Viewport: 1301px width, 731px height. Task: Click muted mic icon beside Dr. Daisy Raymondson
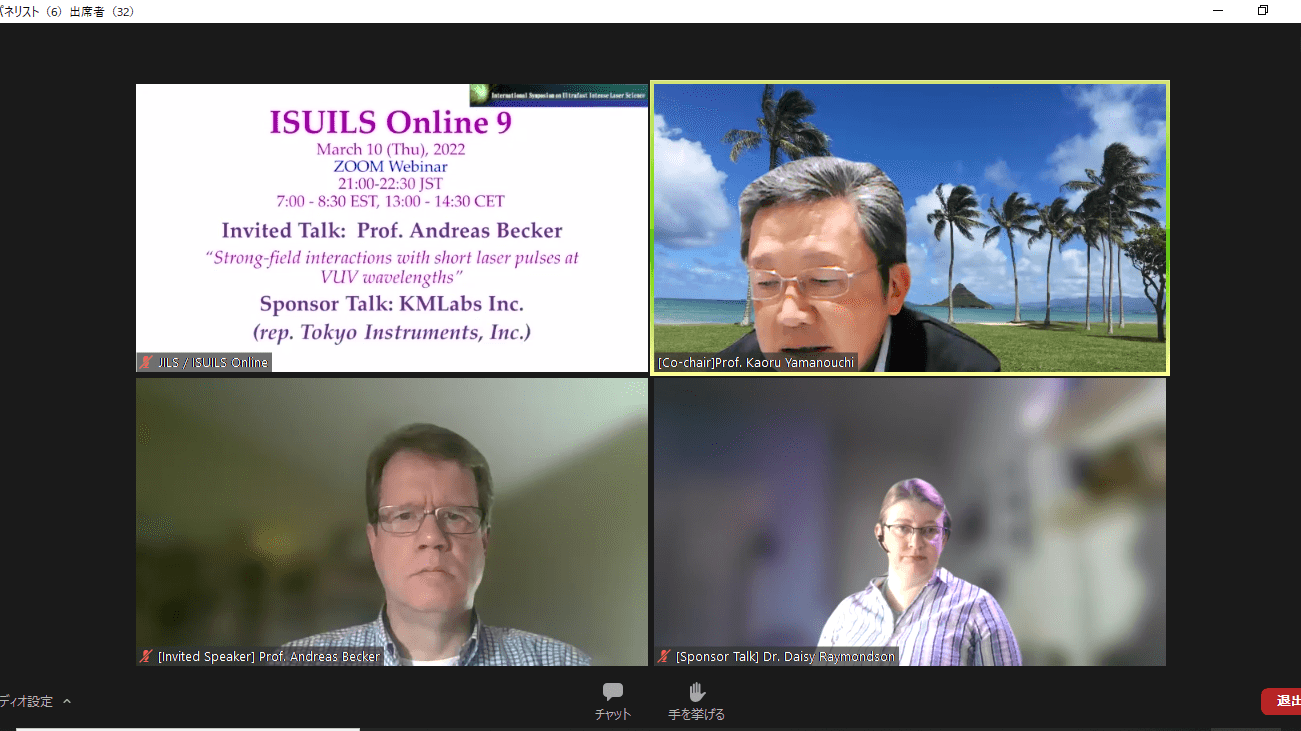tap(665, 656)
